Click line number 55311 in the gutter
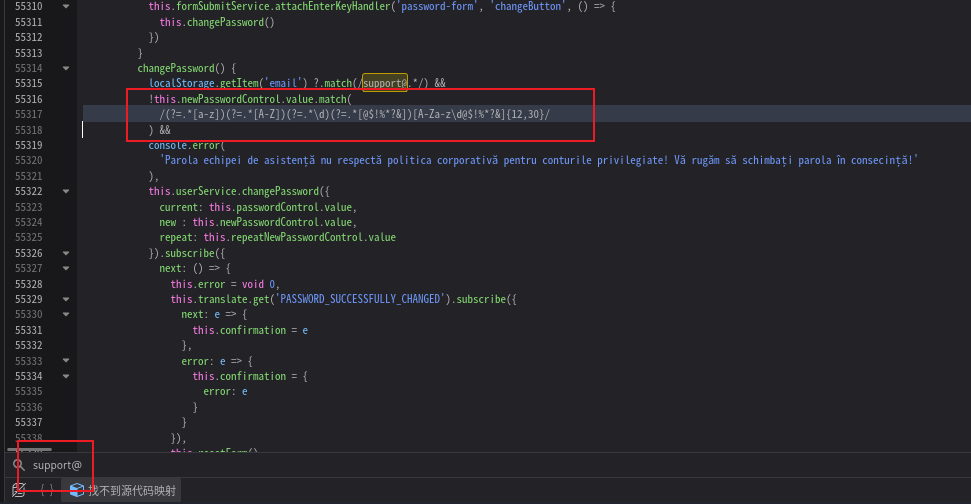Image resolution: width=971 pixels, height=504 pixels. 28,22
